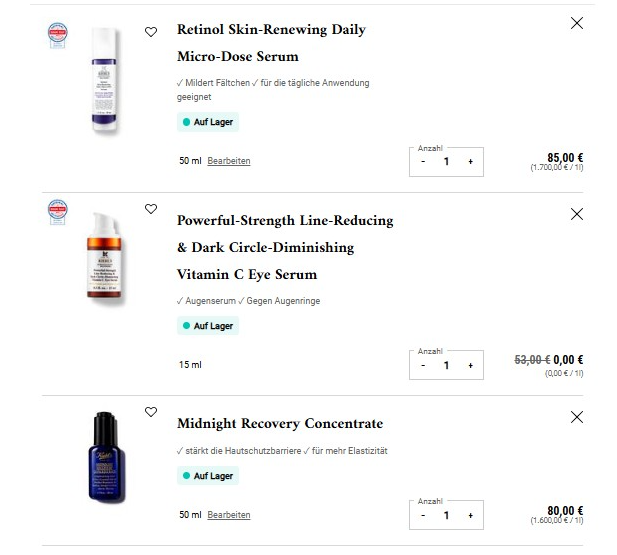
Task: Increase Vitamin C Eye Serum quantity
Action: point(470,365)
